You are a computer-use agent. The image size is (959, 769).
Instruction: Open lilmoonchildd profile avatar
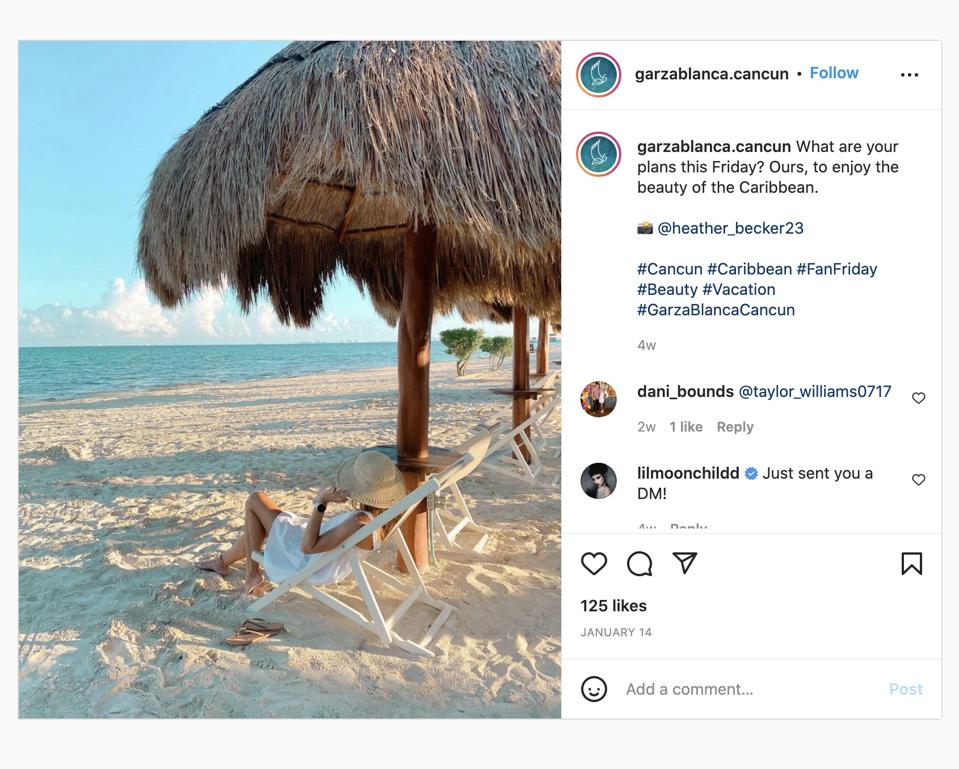(x=599, y=481)
